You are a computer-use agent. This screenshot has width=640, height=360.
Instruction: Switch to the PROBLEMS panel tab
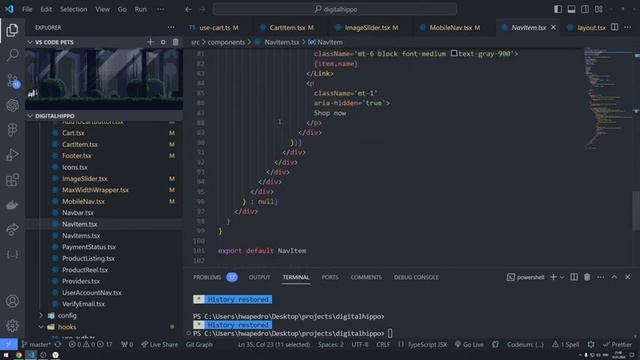207,277
